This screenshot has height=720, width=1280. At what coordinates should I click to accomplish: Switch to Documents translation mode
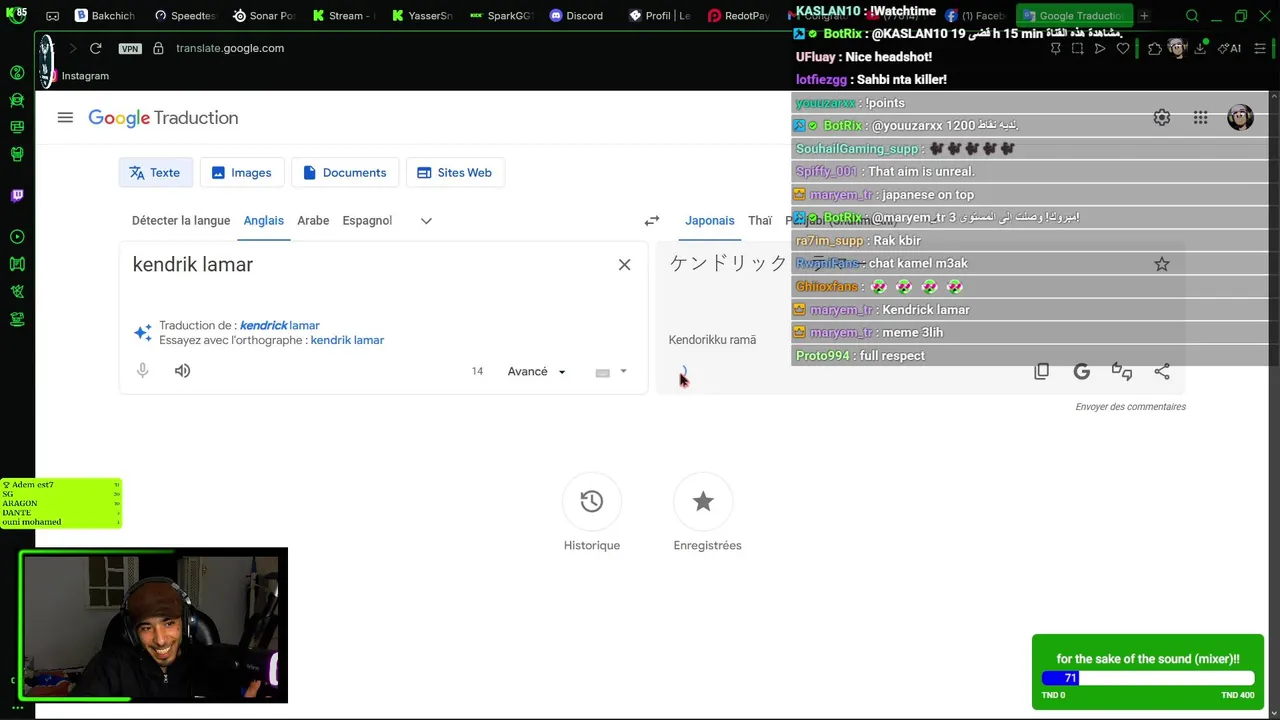(x=345, y=173)
